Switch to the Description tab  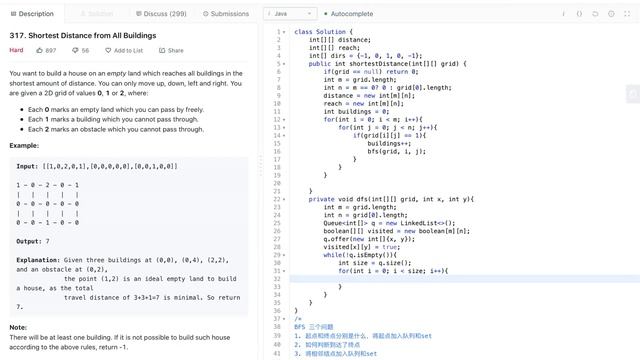(x=32, y=14)
